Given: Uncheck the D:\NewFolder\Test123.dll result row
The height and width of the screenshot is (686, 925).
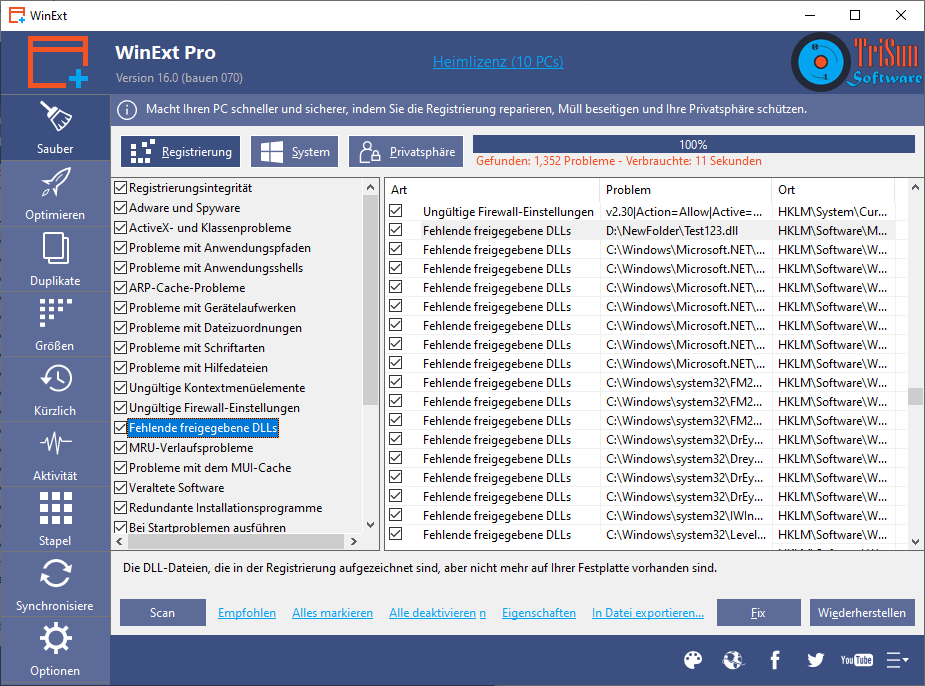Looking at the screenshot, I should click(396, 230).
